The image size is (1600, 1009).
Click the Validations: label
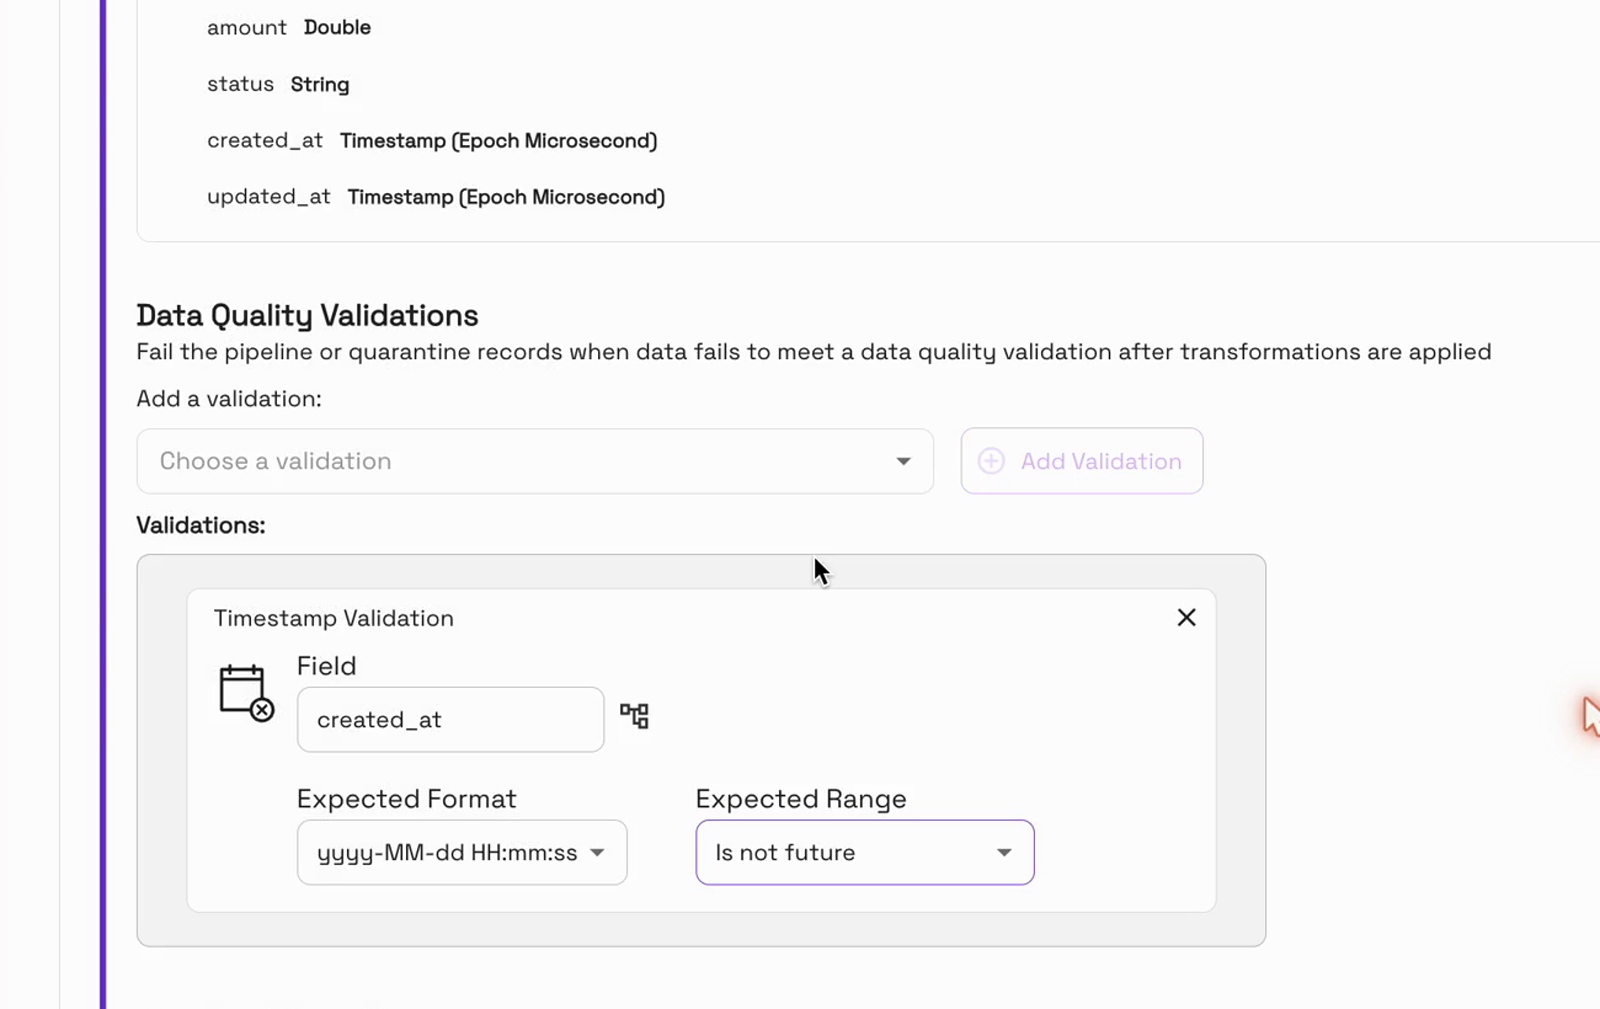point(201,525)
